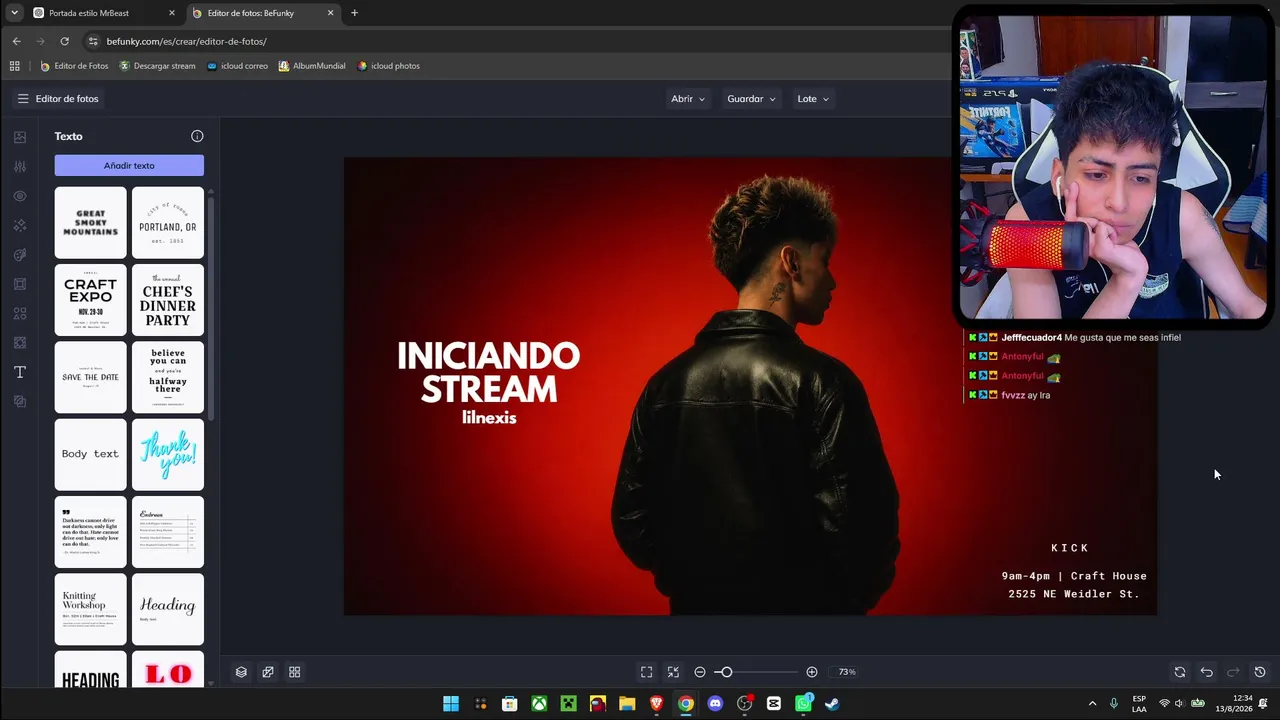Open the Editor de Fotos bookmark
1280x720 pixels.
click(74, 66)
